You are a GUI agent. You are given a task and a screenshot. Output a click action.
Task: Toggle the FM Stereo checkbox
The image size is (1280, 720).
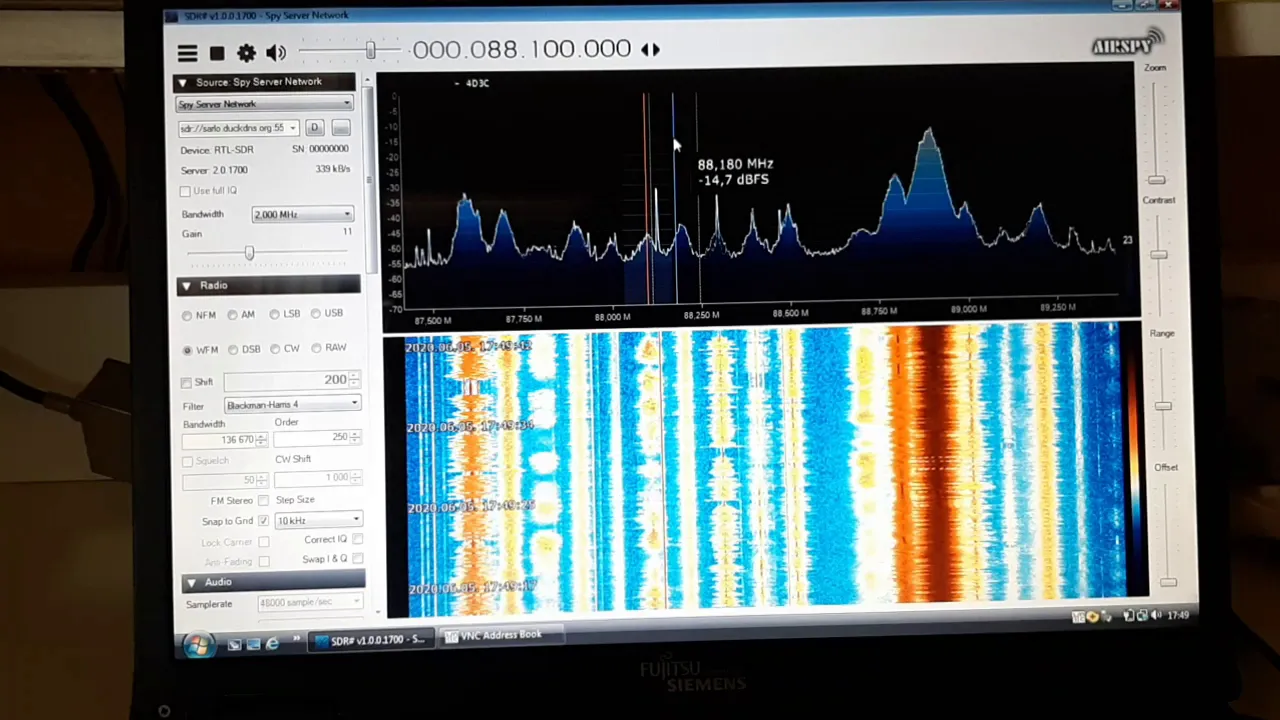point(263,501)
